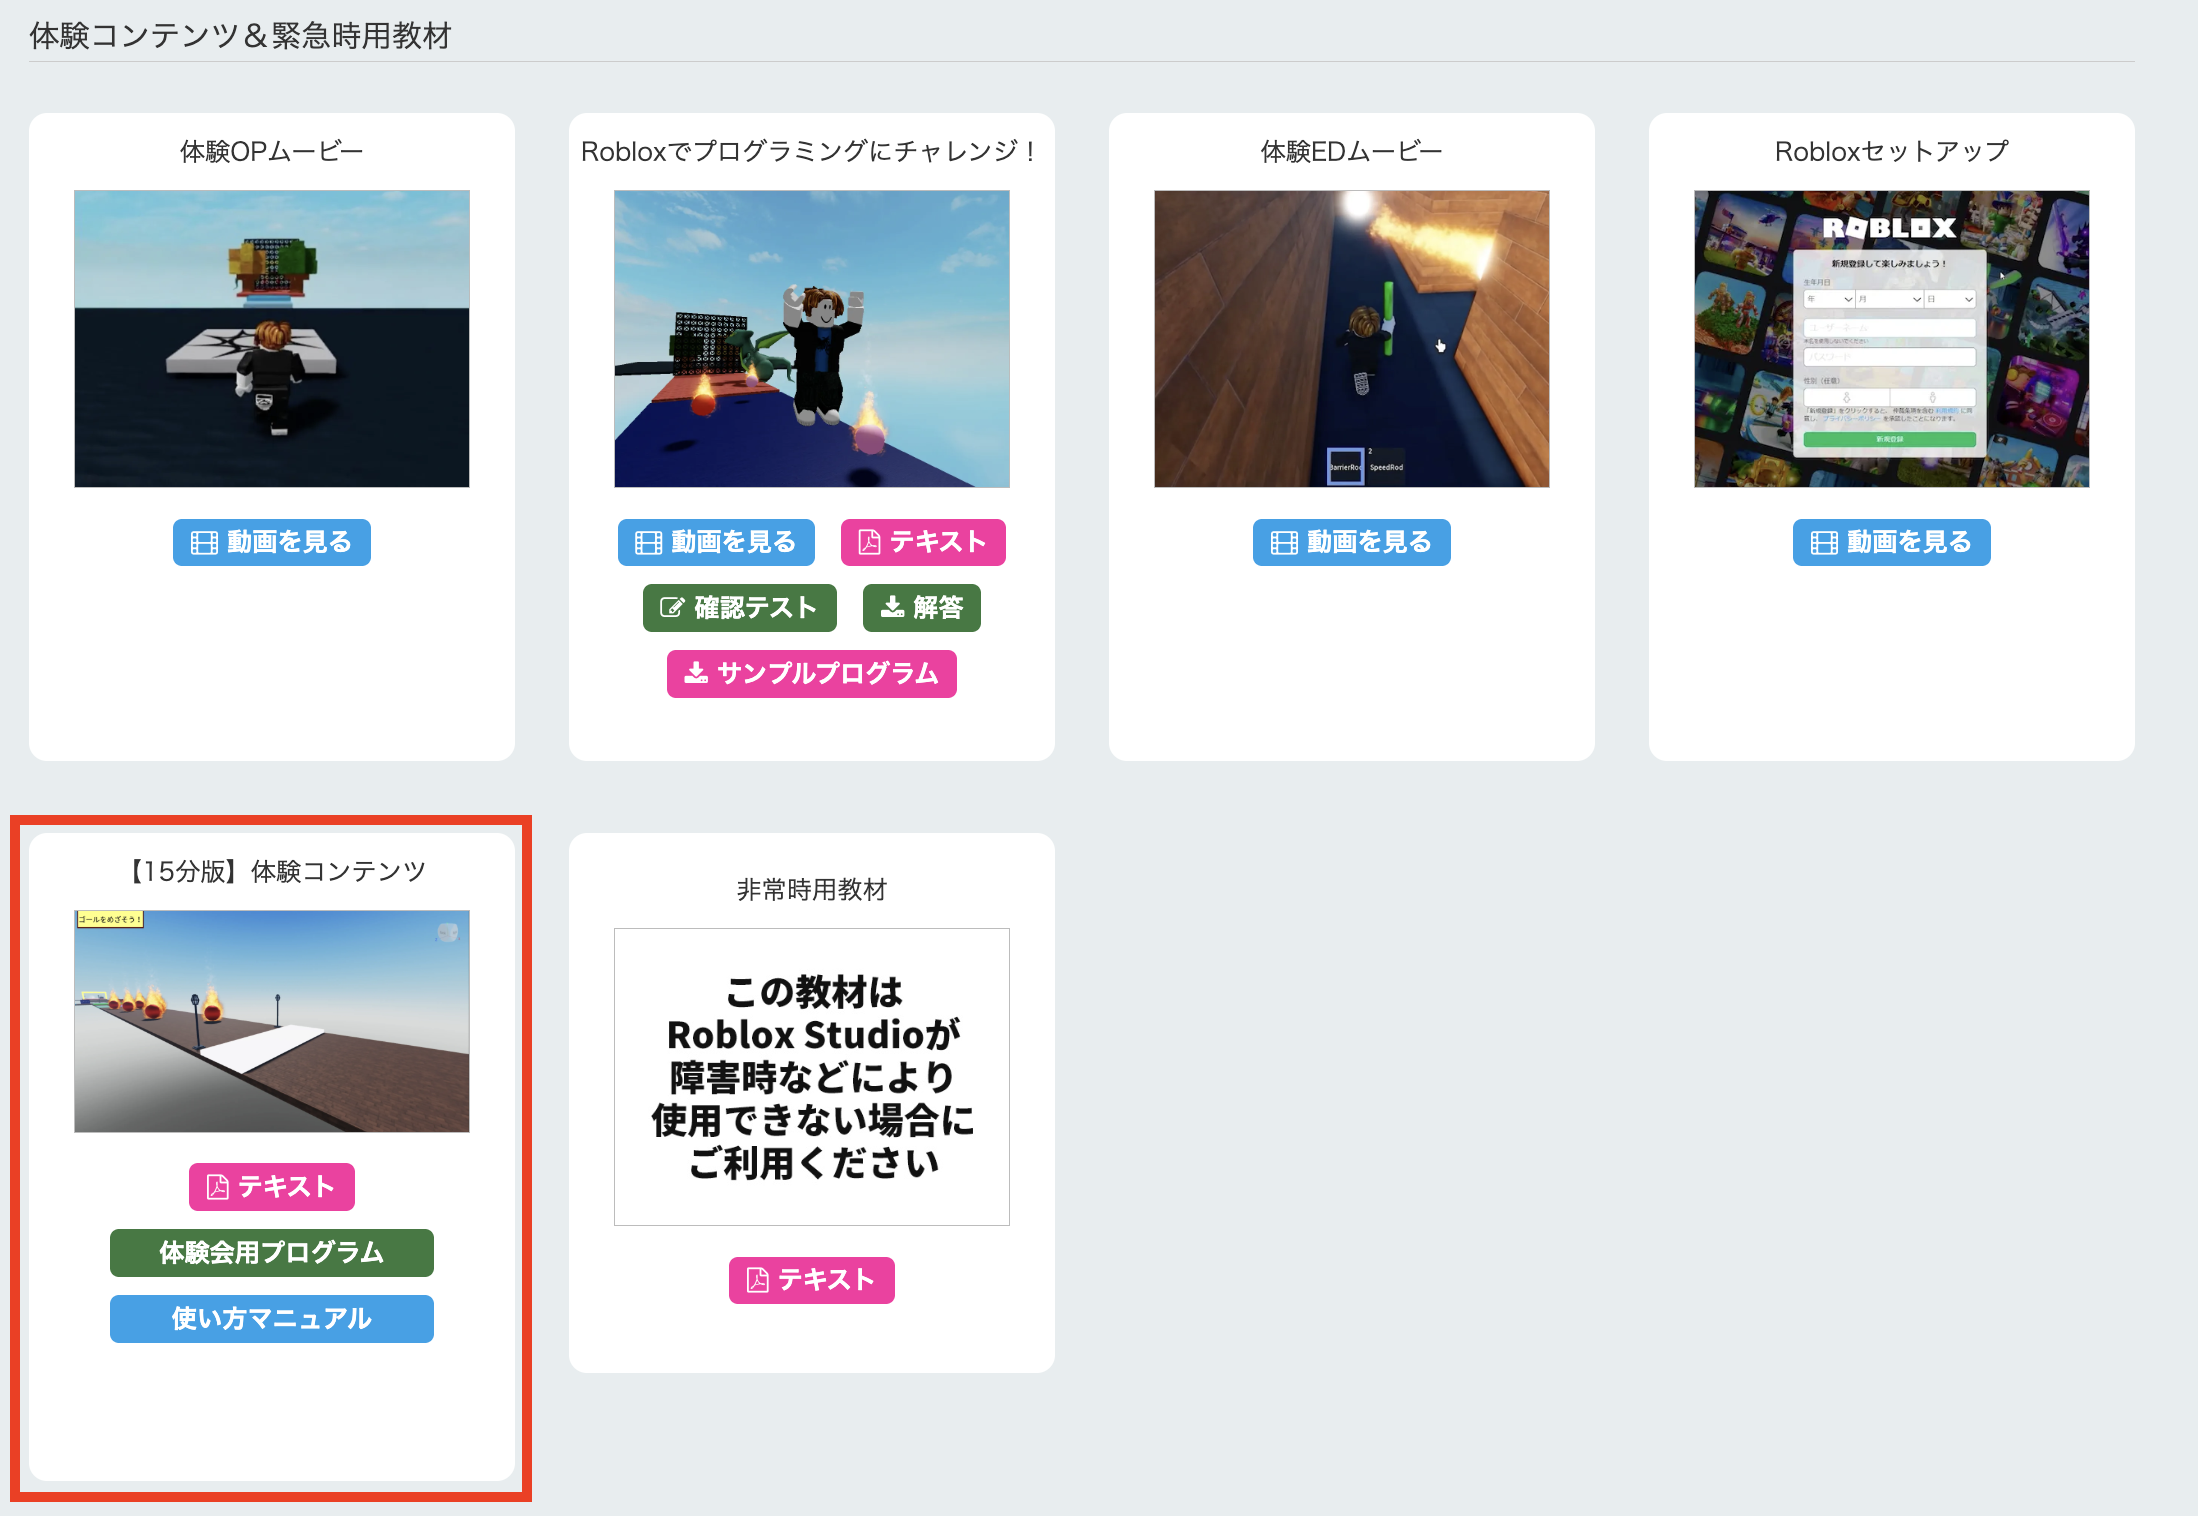Open the 使い方マニュアル
This screenshot has height=1516, width=2198.
point(271,1318)
